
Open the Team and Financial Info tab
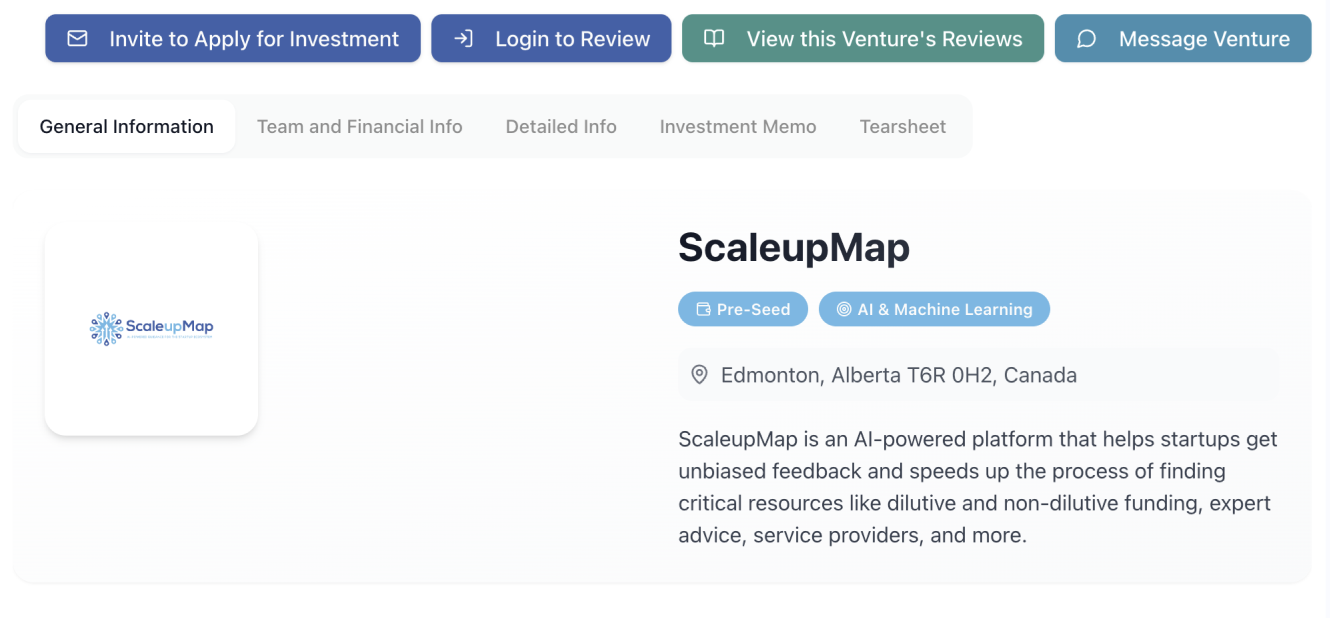click(359, 126)
